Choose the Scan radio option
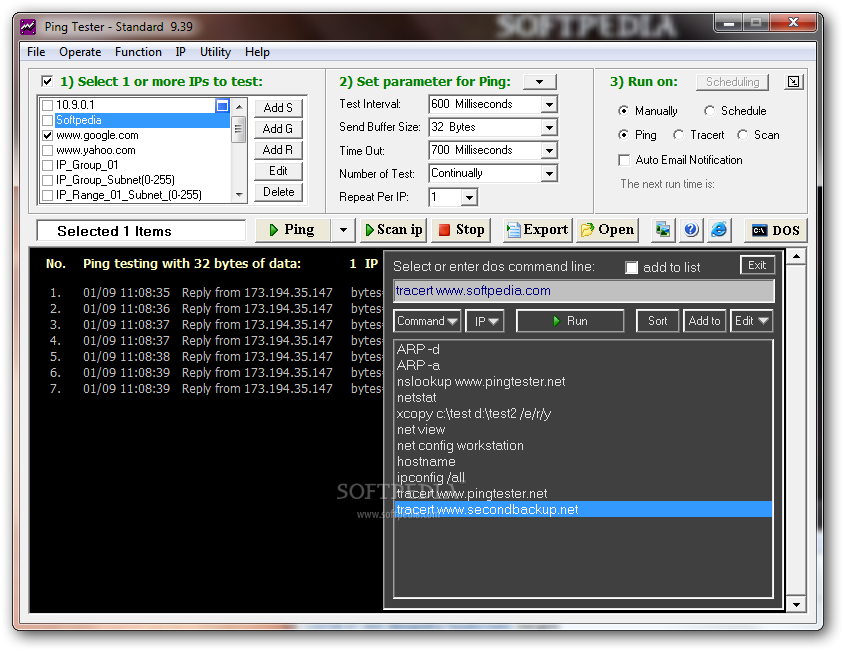 (743, 135)
